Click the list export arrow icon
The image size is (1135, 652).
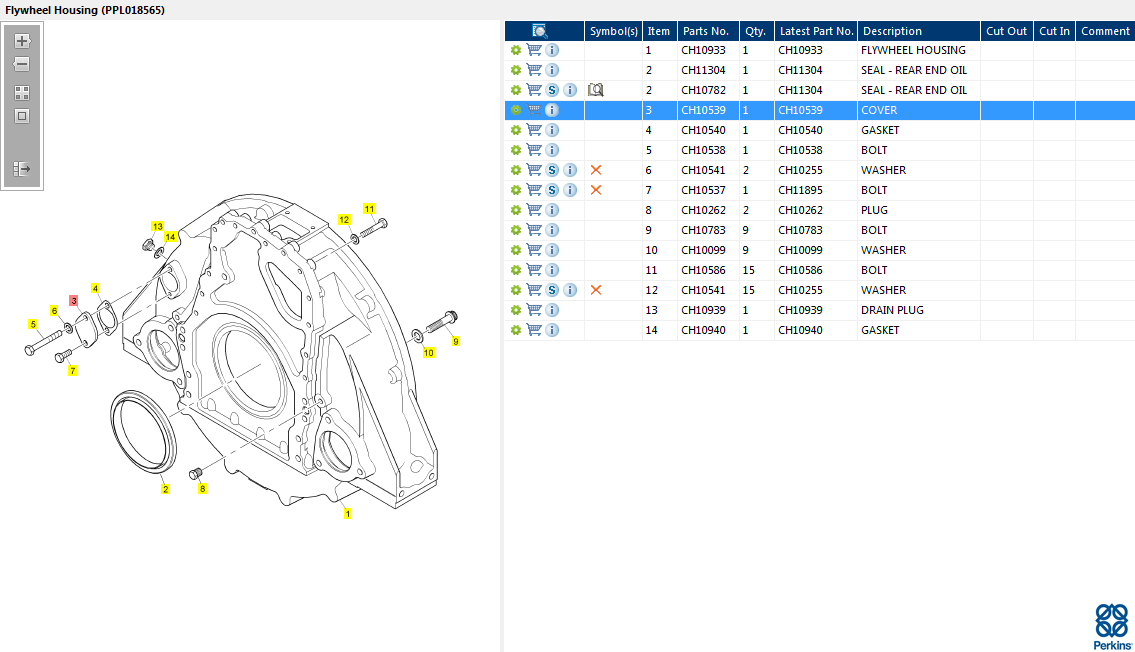[x=22, y=169]
